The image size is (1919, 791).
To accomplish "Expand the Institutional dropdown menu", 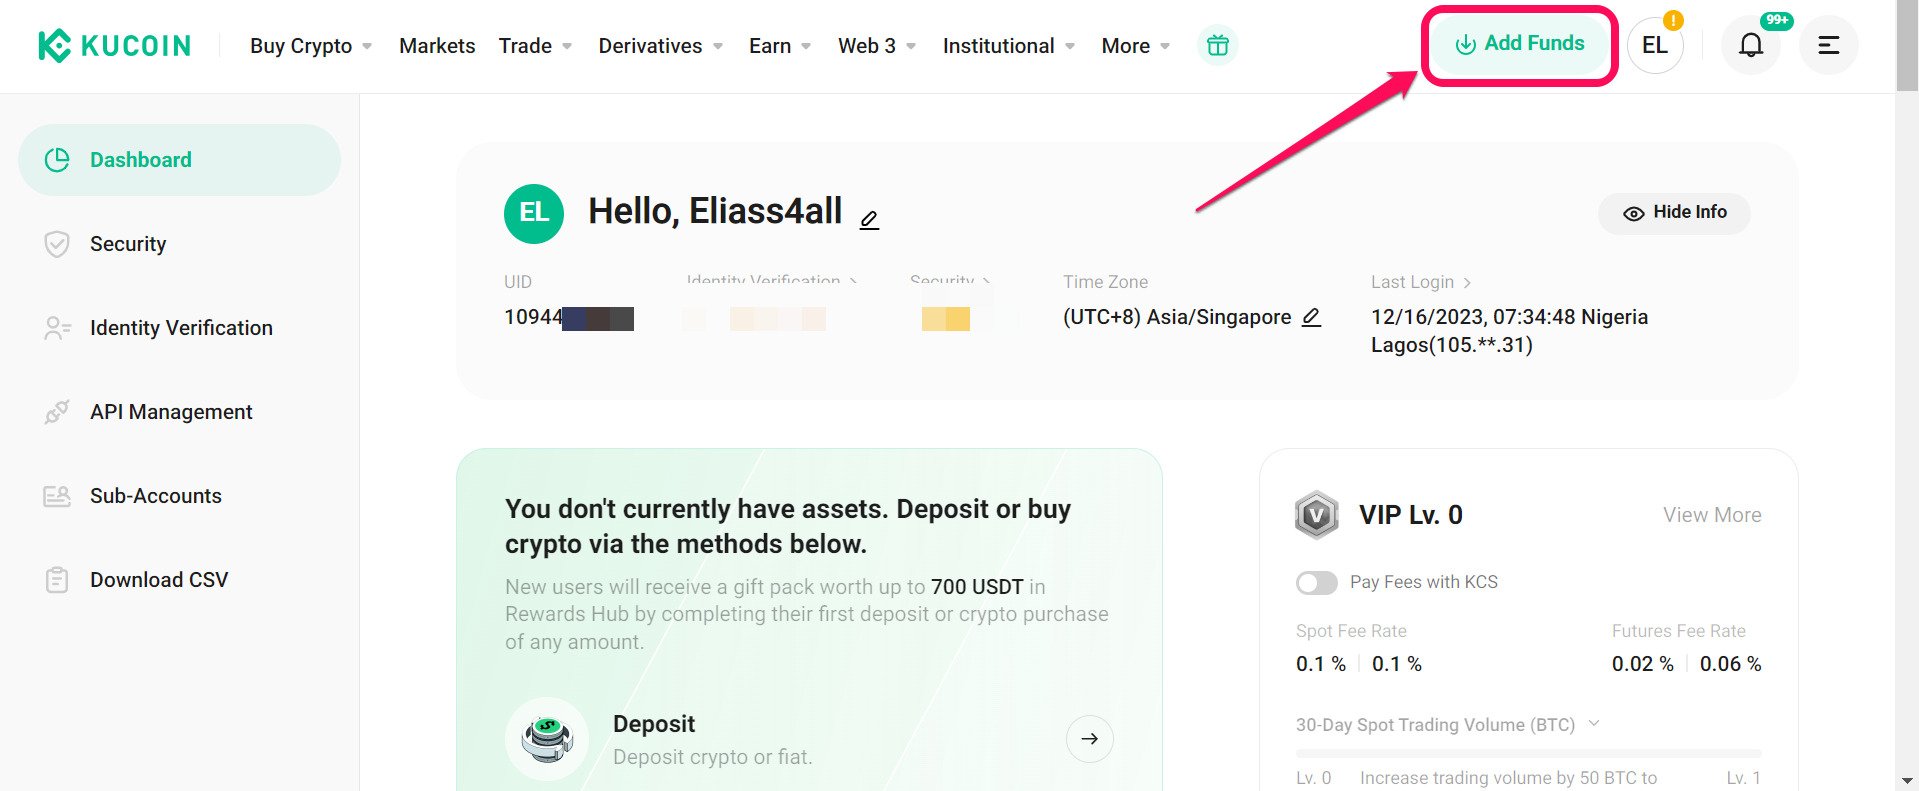I will [1009, 46].
